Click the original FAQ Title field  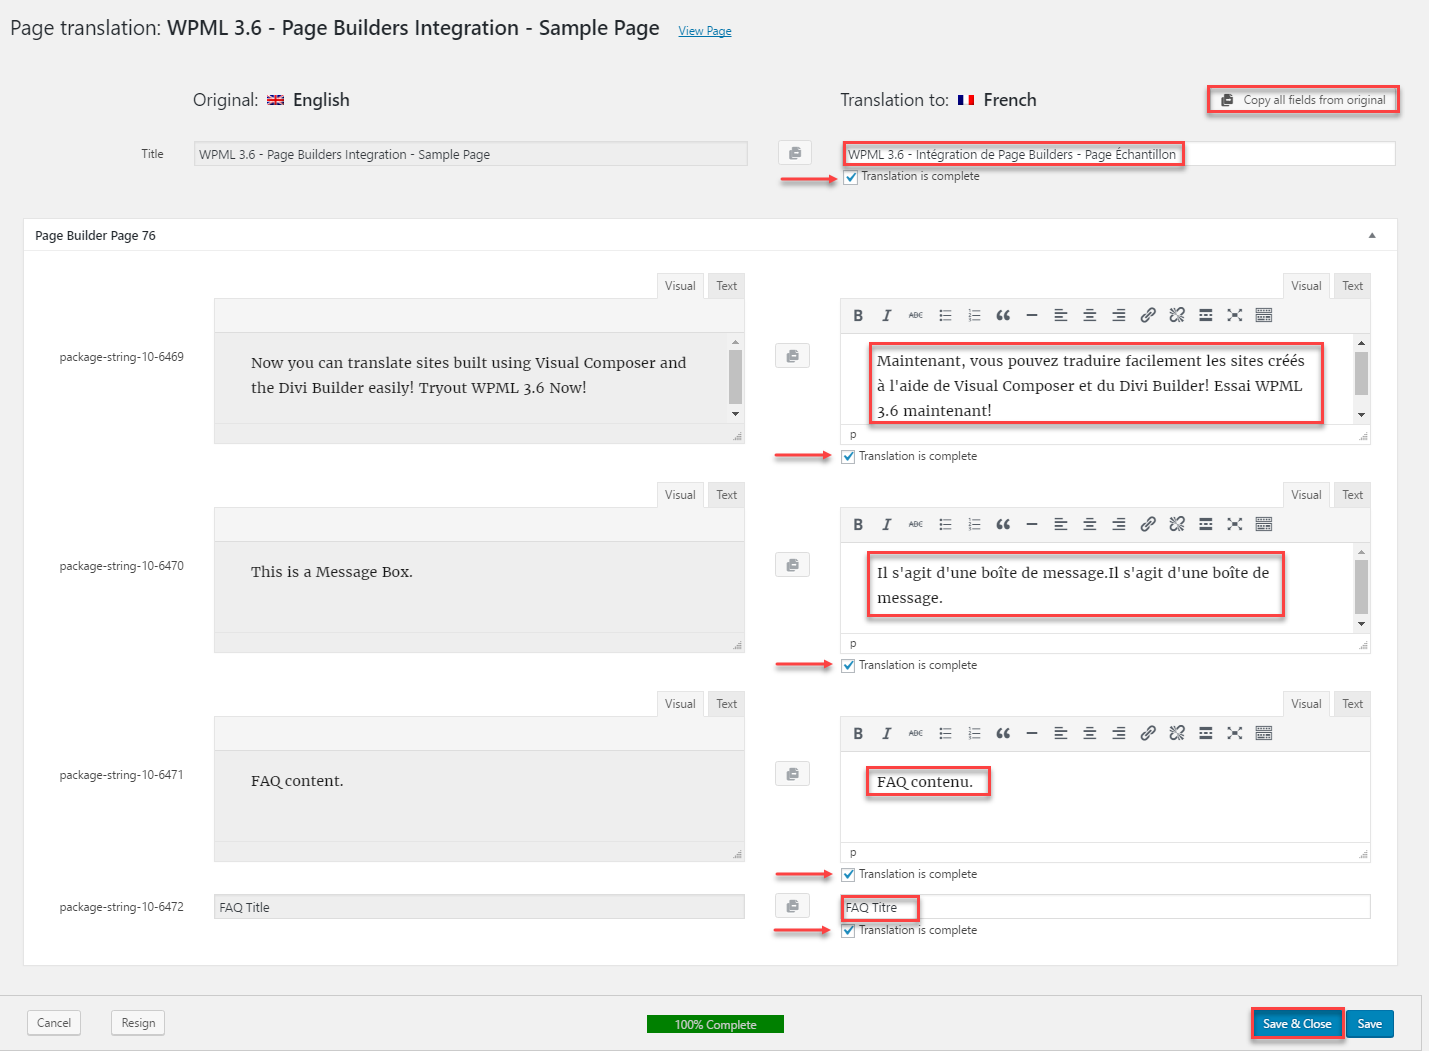point(479,907)
